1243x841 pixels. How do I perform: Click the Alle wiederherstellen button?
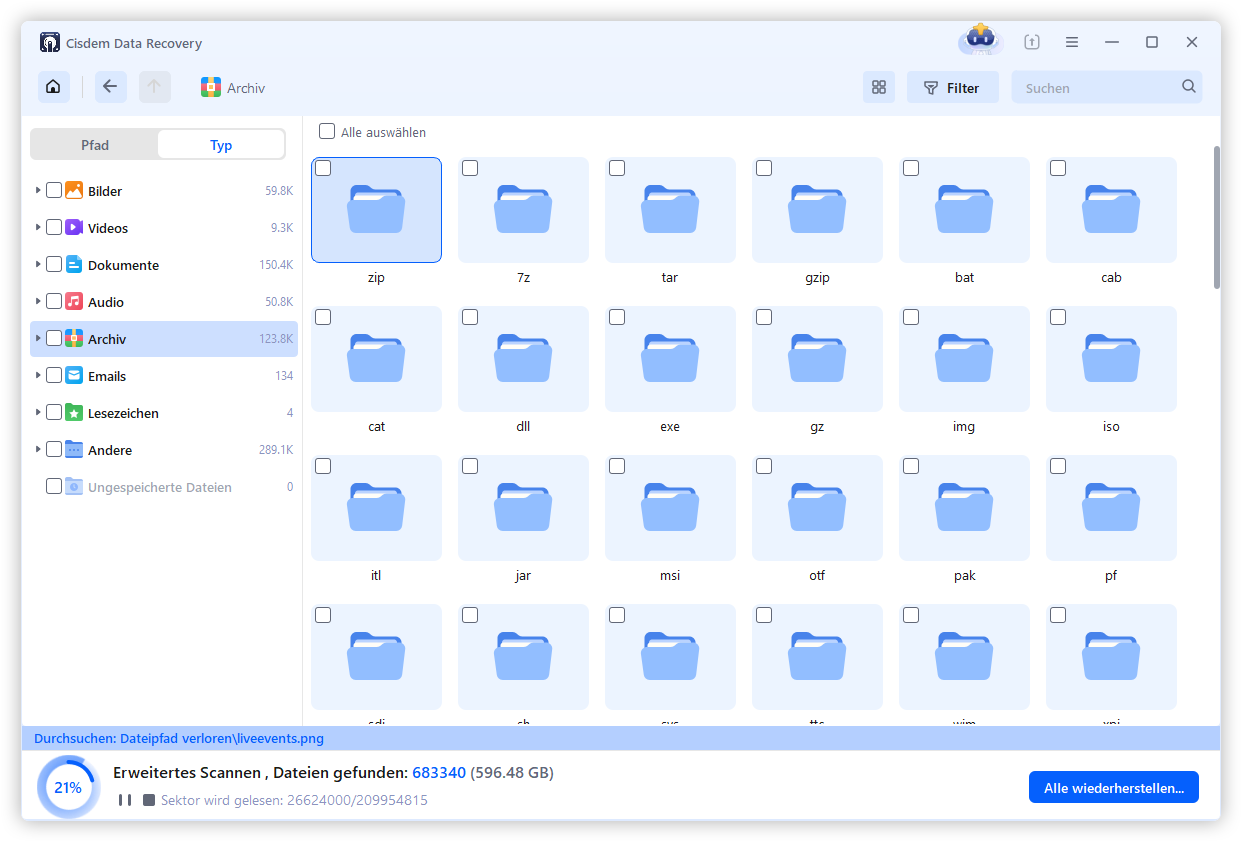click(1113, 787)
